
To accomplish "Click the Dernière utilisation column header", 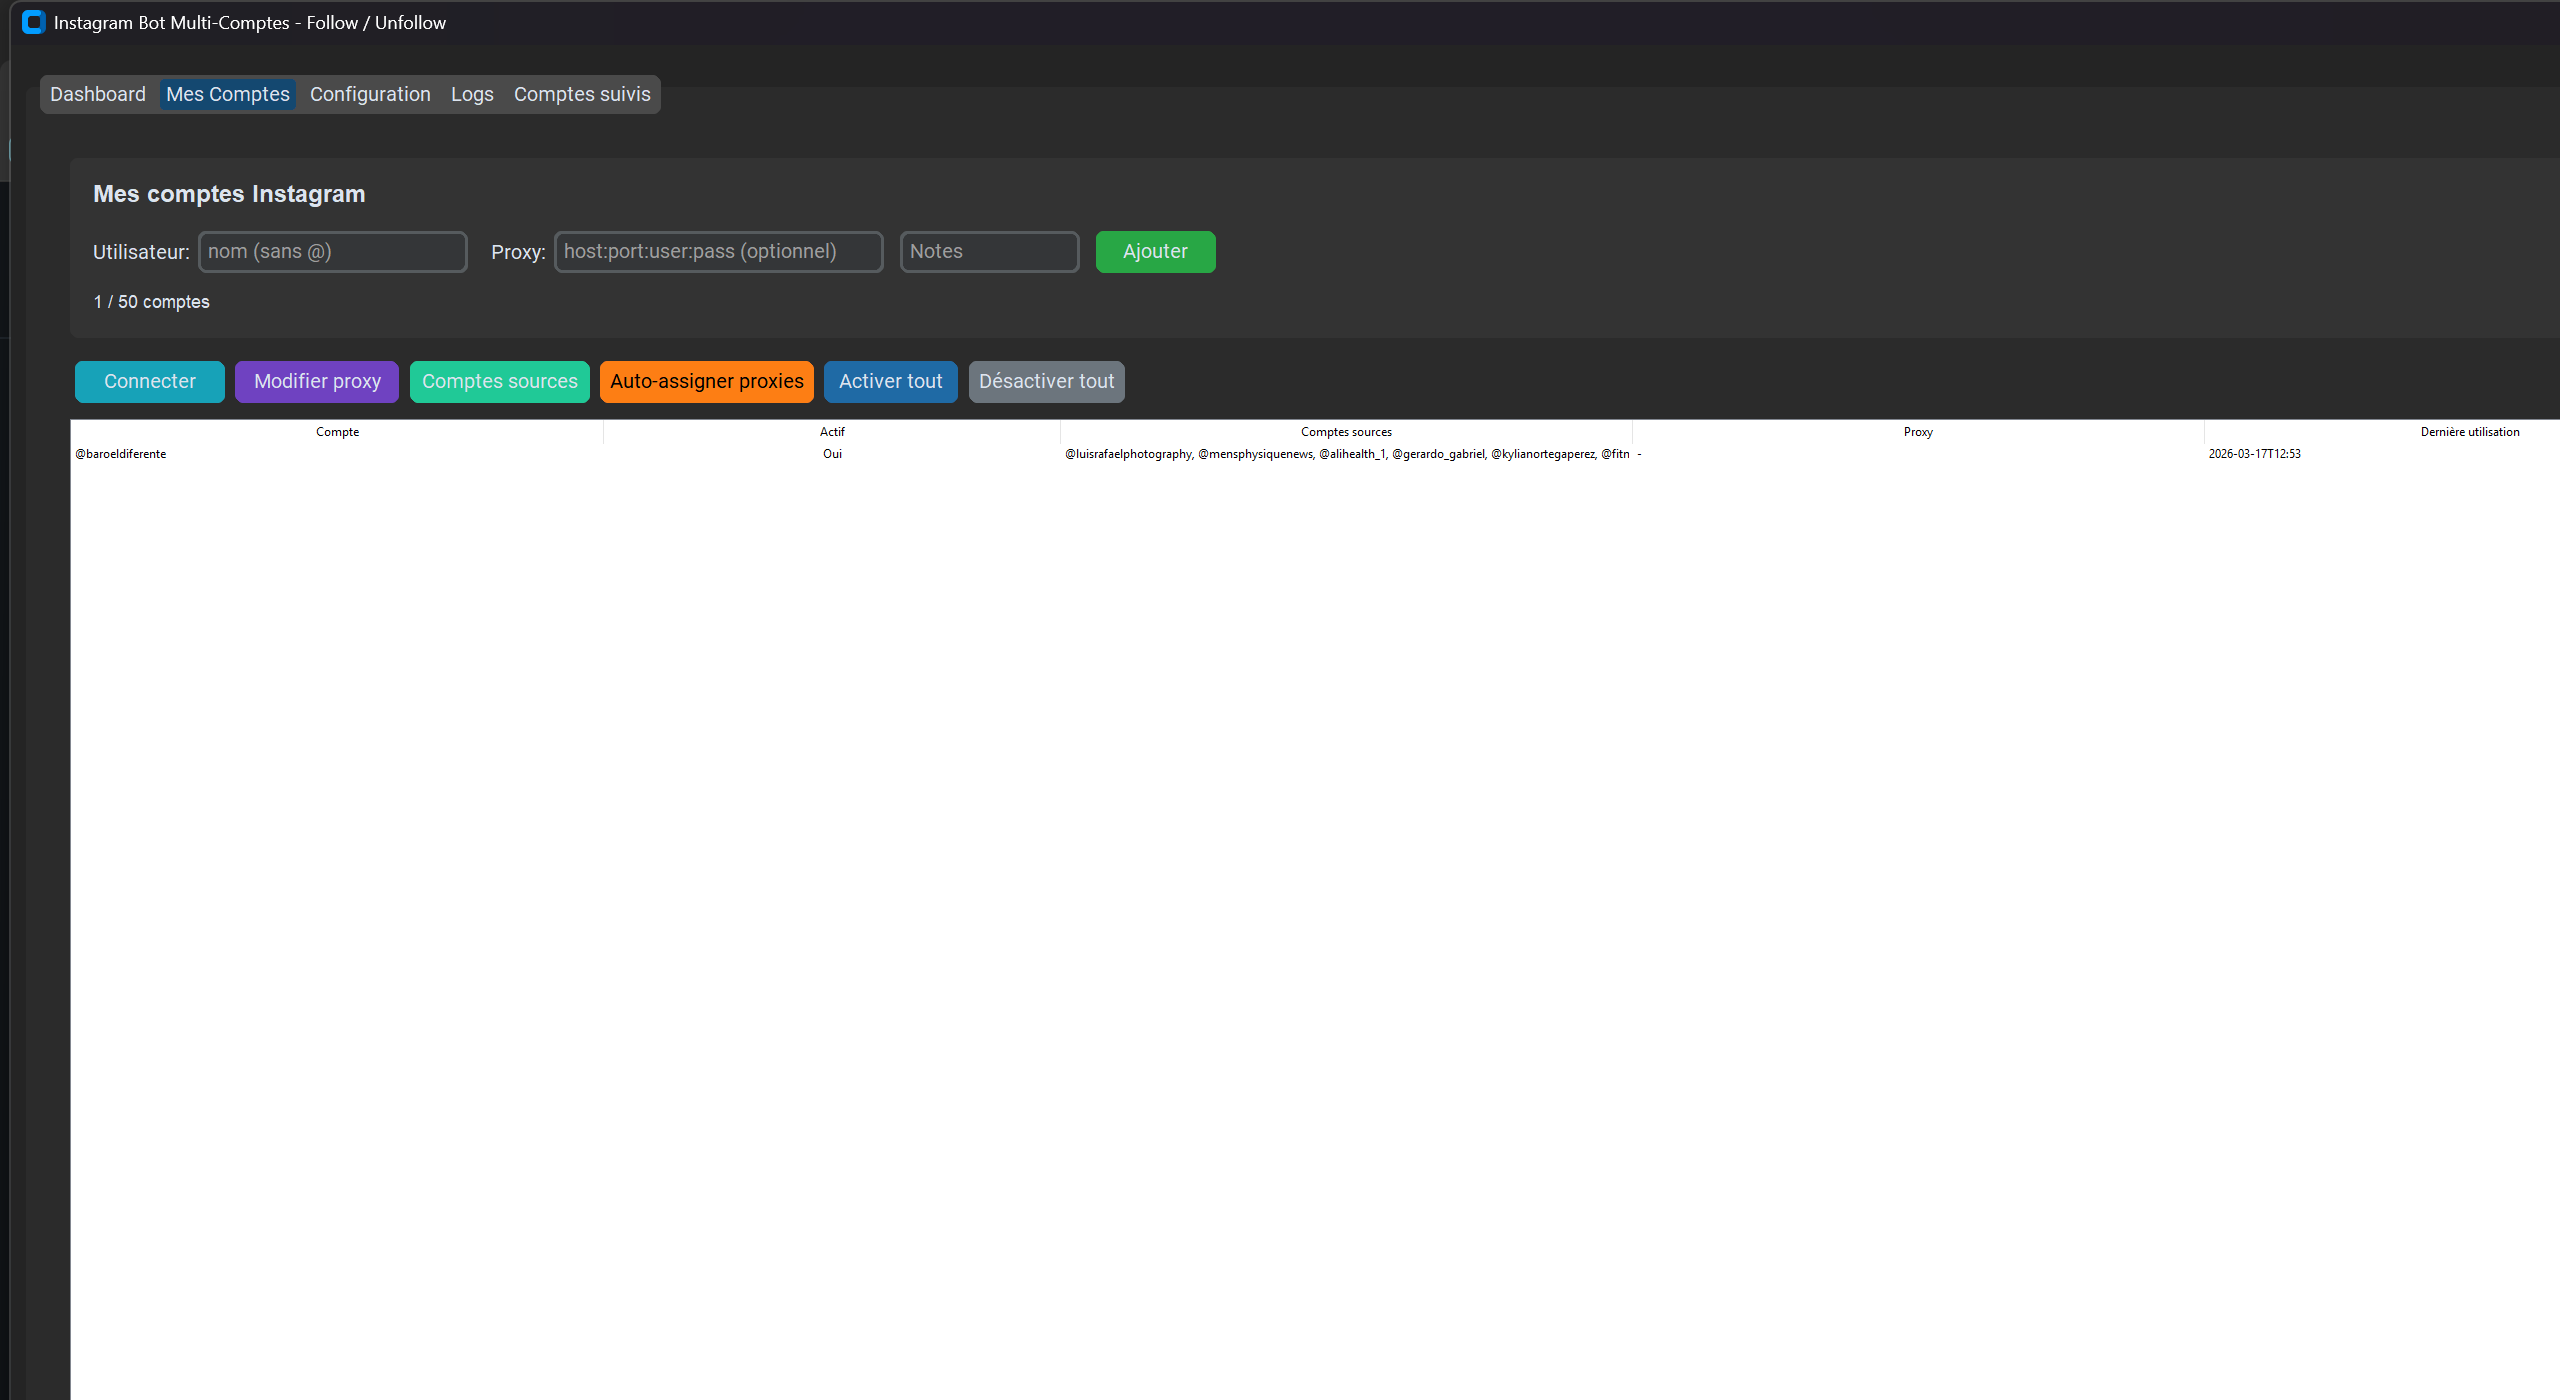I will (2469, 432).
